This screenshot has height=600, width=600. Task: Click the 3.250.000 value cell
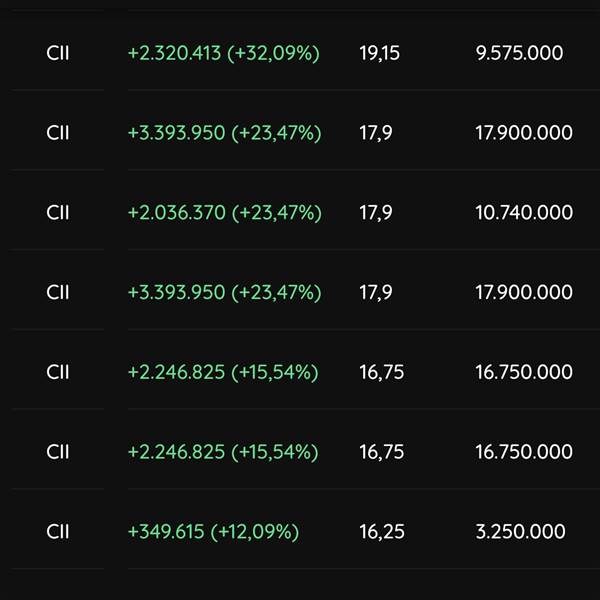click(x=520, y=532)
